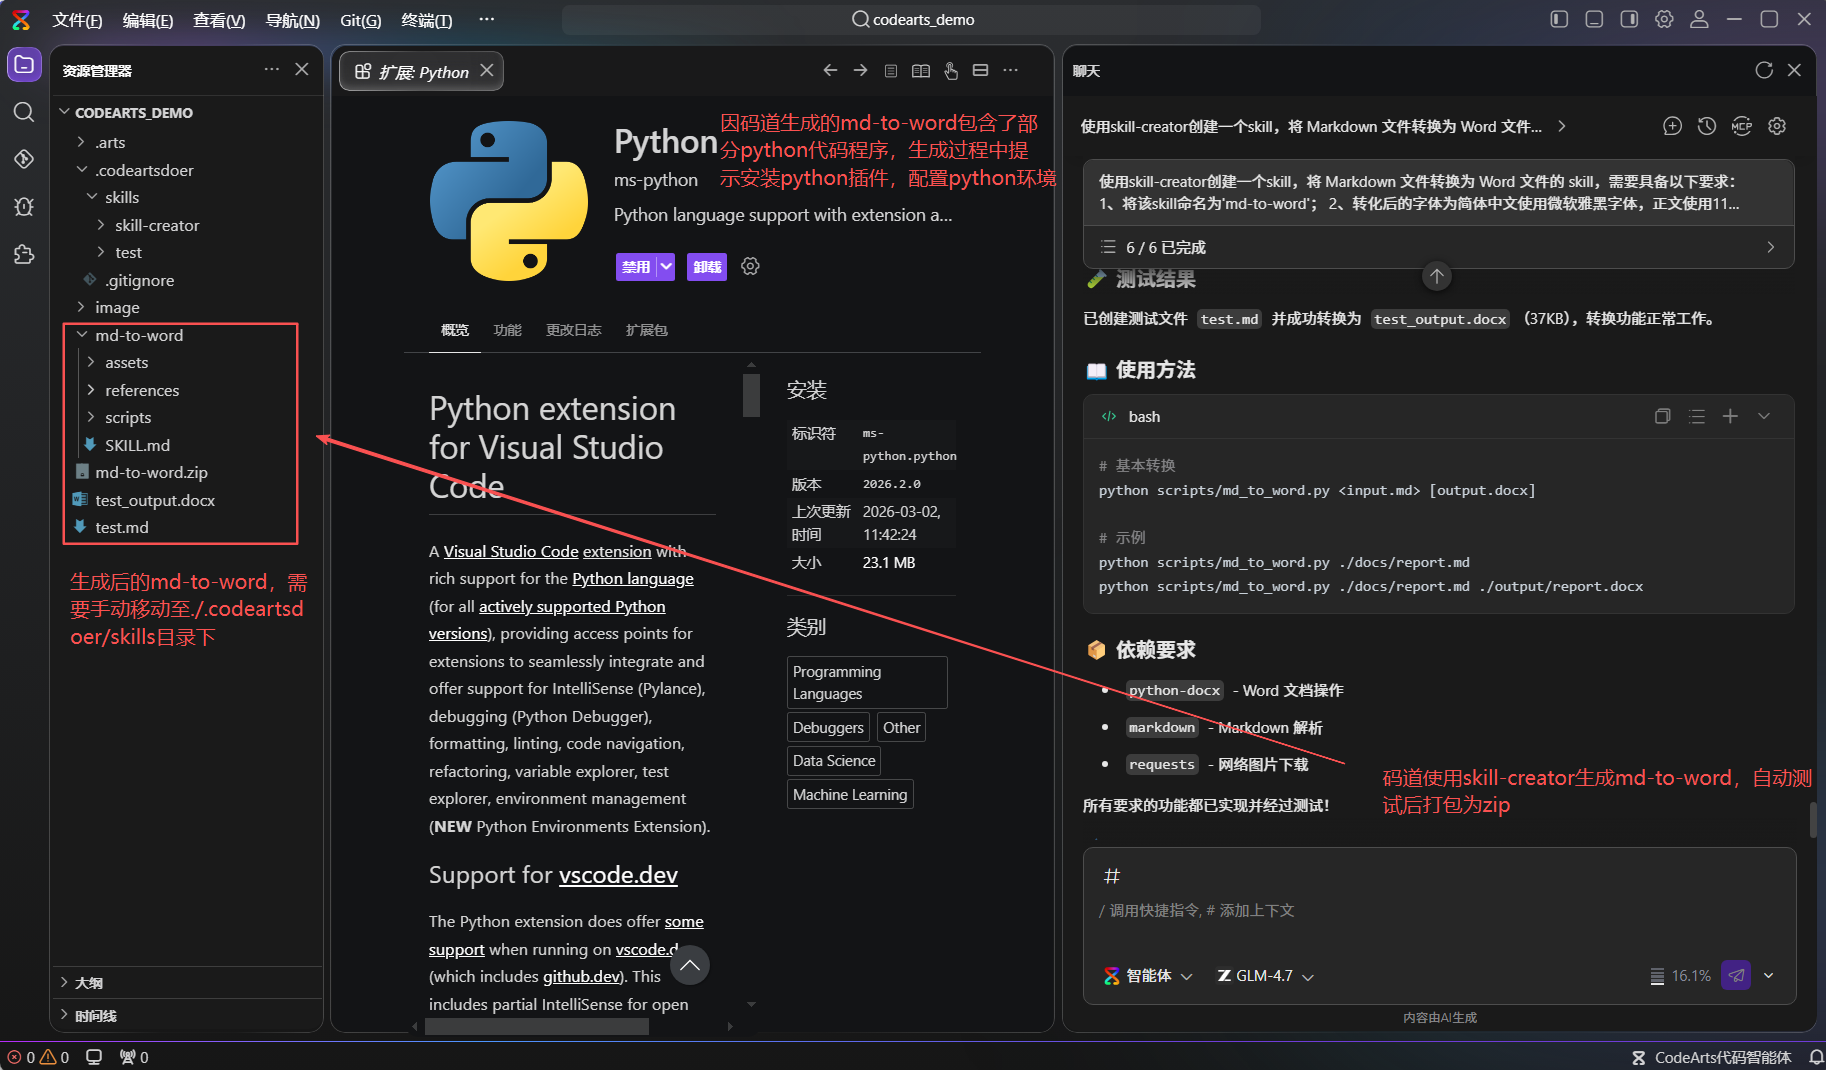Viewport: 1826px width, 1070px height.
Task: Open the Explorer view in activity bar
Action: point(24,65)
